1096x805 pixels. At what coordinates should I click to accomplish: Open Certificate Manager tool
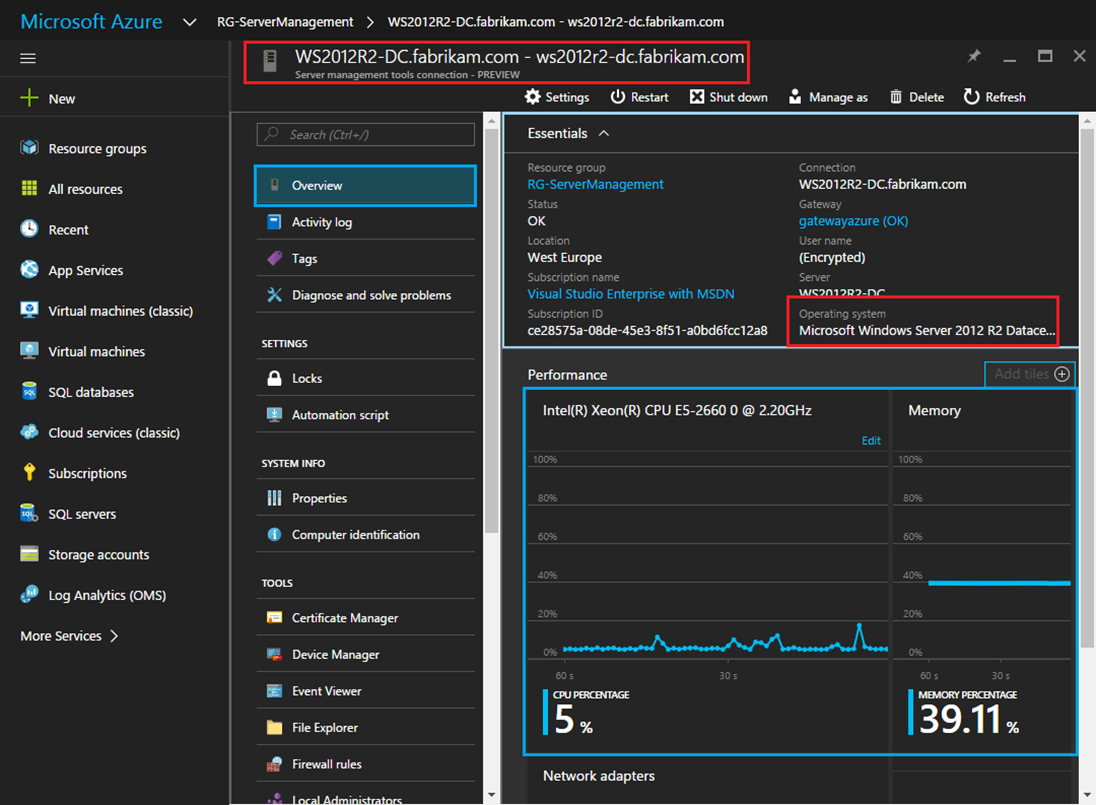(366, 618)
